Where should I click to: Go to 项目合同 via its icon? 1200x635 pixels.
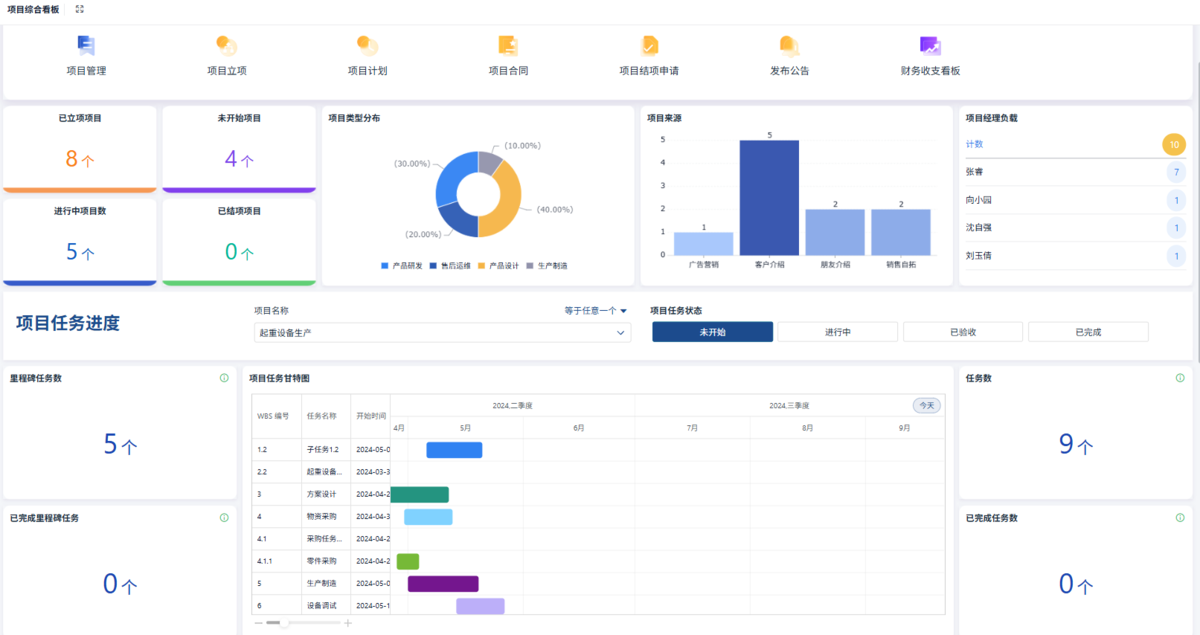pyautogui.click(x=508, y=46)
